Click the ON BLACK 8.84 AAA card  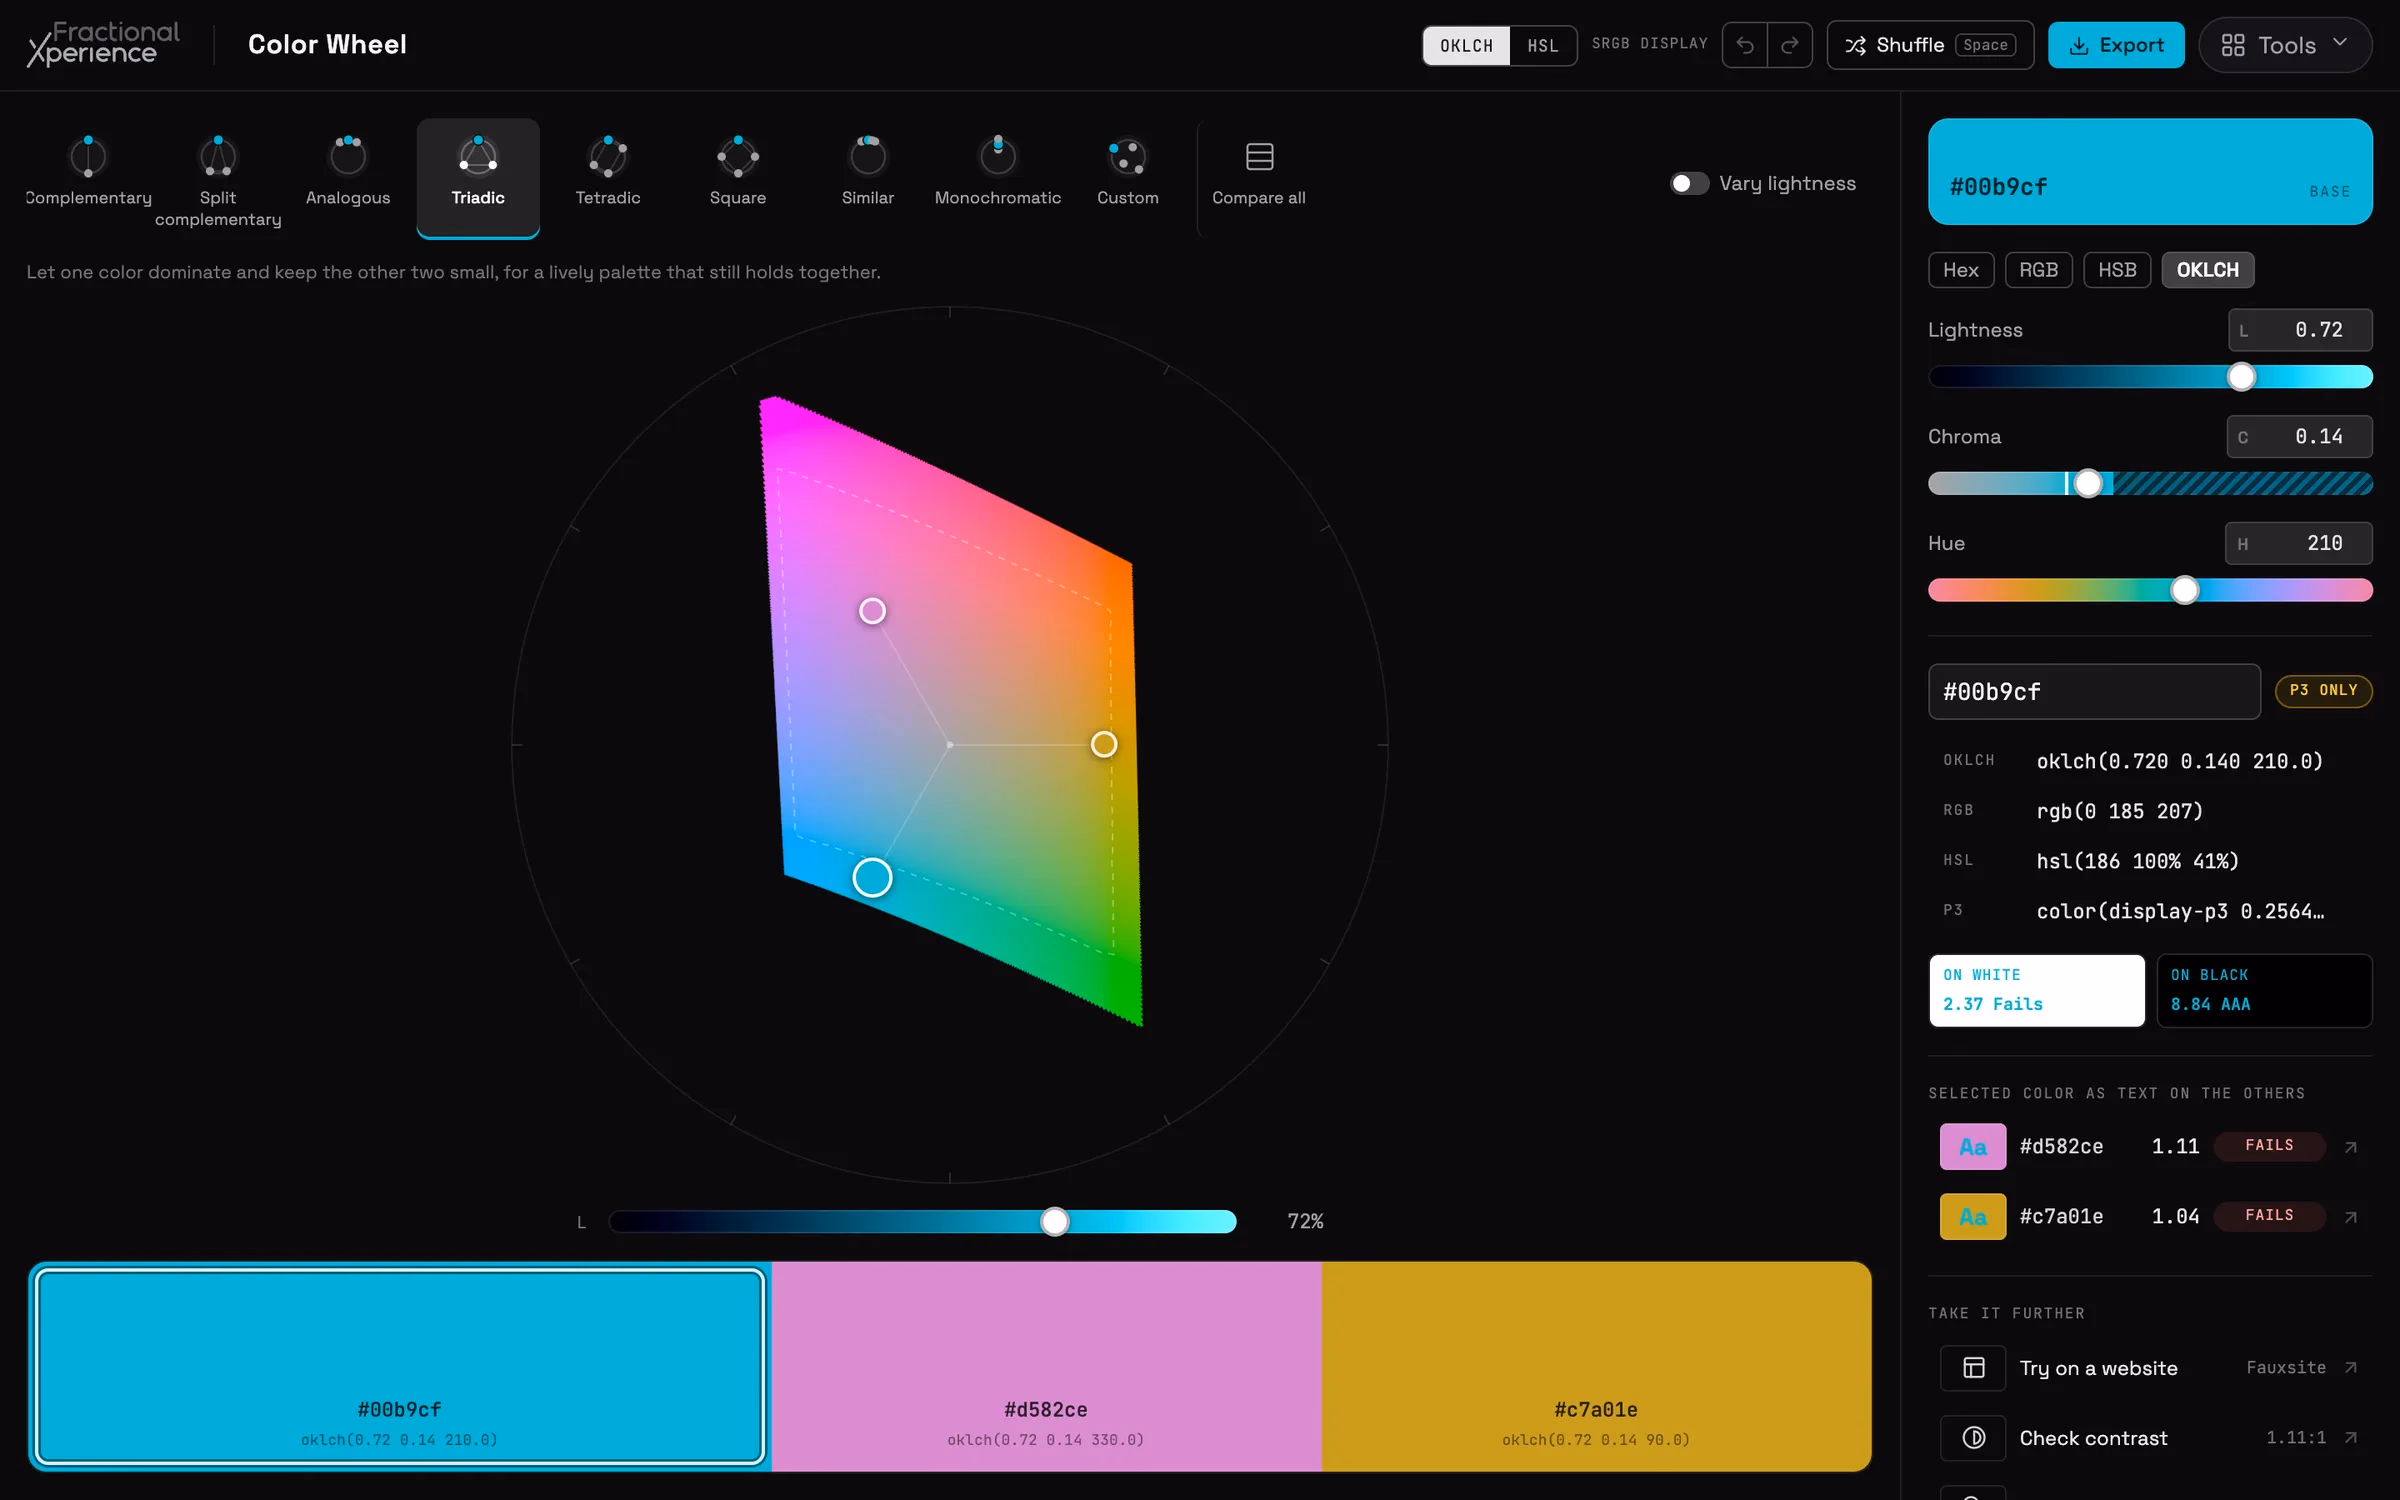[x=2264, y=990]
